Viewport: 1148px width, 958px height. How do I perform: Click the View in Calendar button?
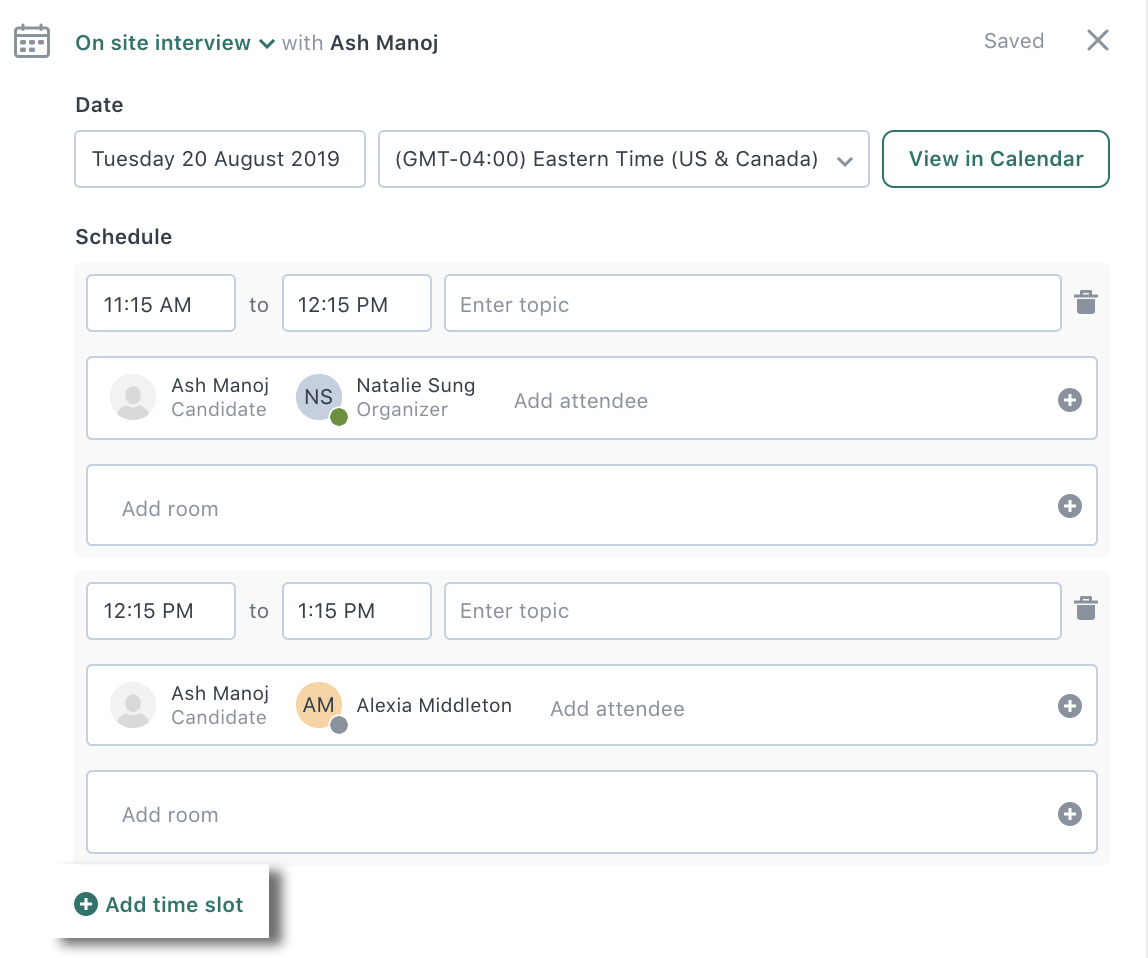click(x=995, y=158)
